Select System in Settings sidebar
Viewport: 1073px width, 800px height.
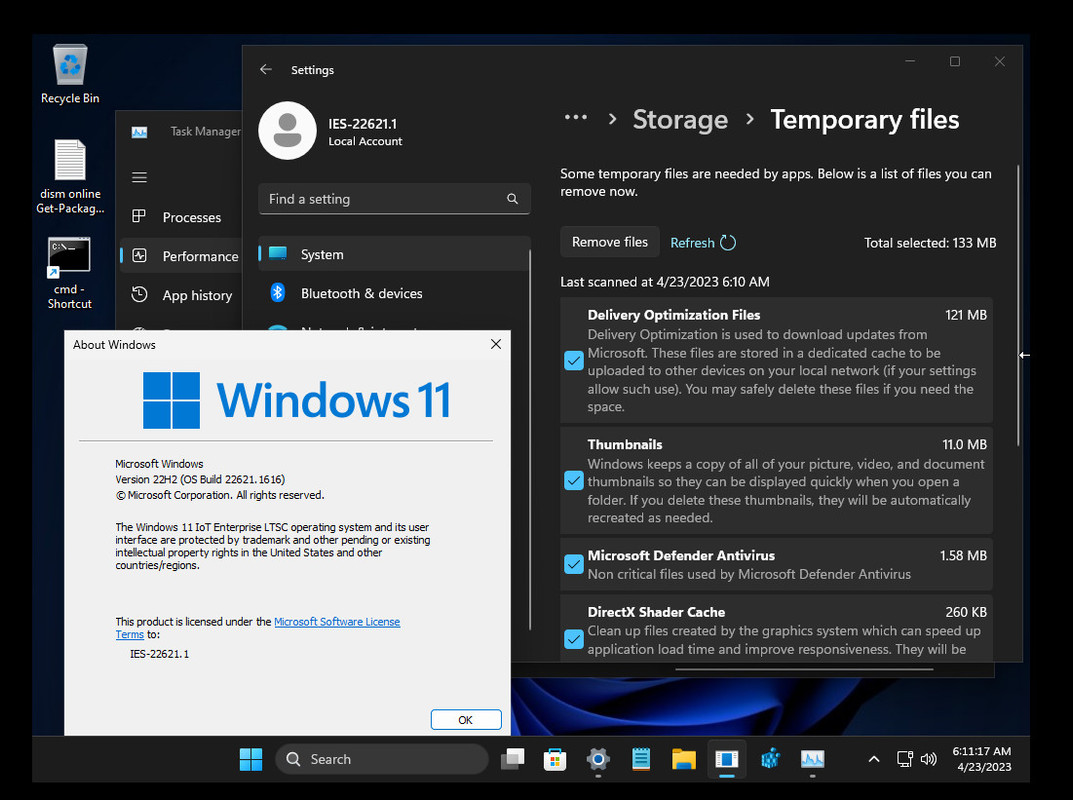tap(394, 254)
